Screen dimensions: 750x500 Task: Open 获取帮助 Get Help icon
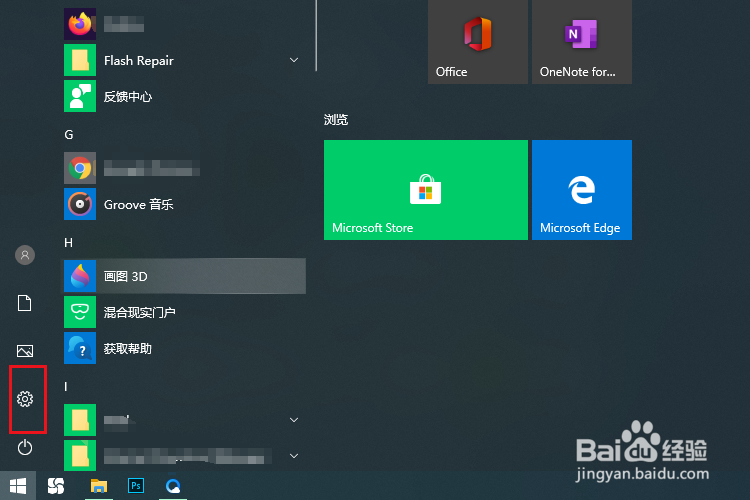(x=80, y=348)
